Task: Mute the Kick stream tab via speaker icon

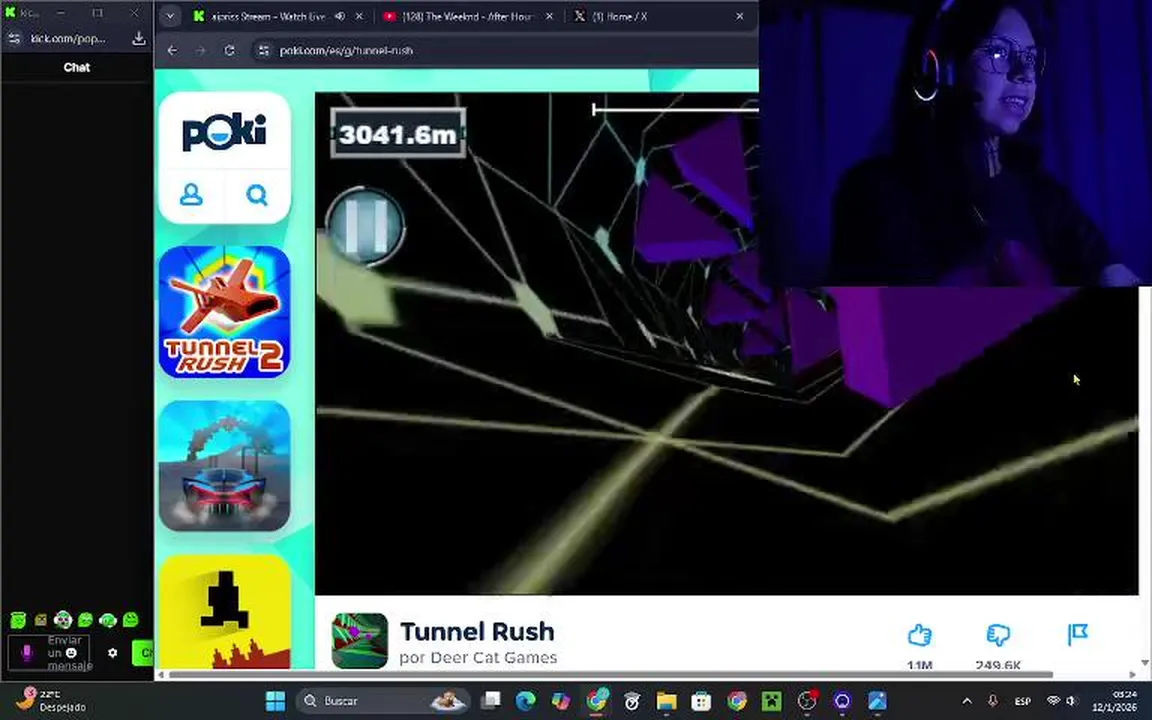Action: [x=339, y=16]
